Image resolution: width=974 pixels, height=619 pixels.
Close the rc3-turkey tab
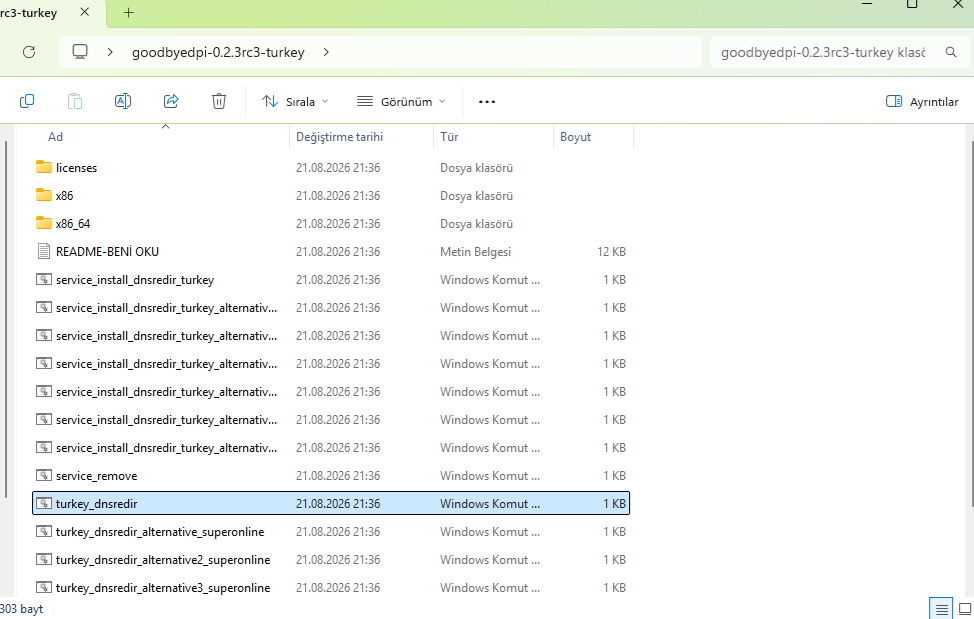point(85,12)
